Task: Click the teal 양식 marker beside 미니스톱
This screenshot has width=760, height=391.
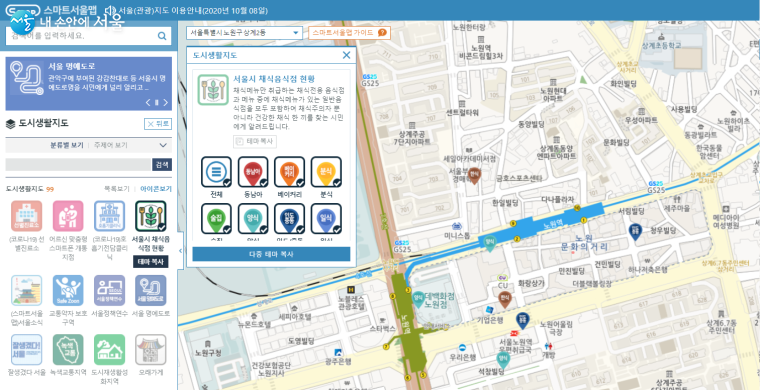Action: pos(490,243)
